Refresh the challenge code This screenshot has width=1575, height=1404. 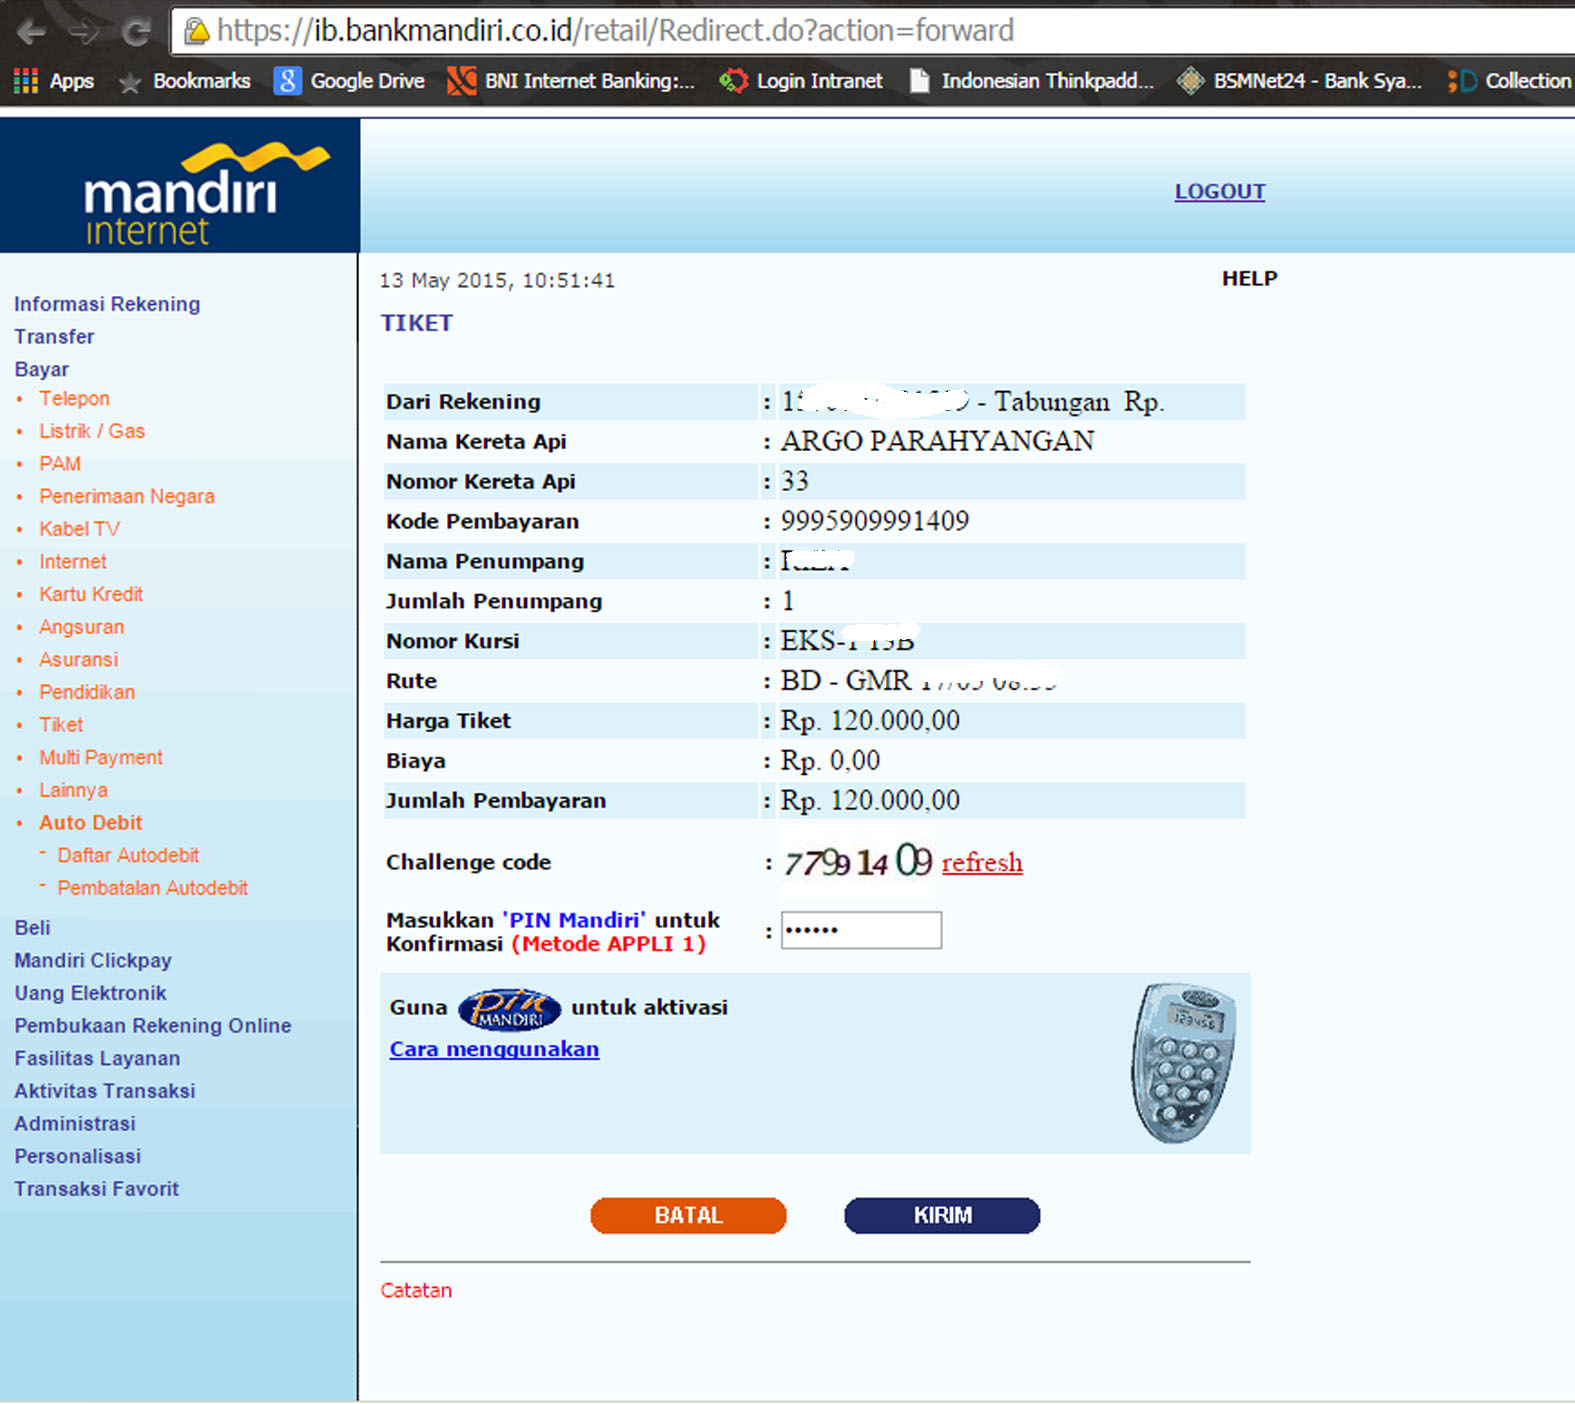pyautogui.click(x=982, y=862)
